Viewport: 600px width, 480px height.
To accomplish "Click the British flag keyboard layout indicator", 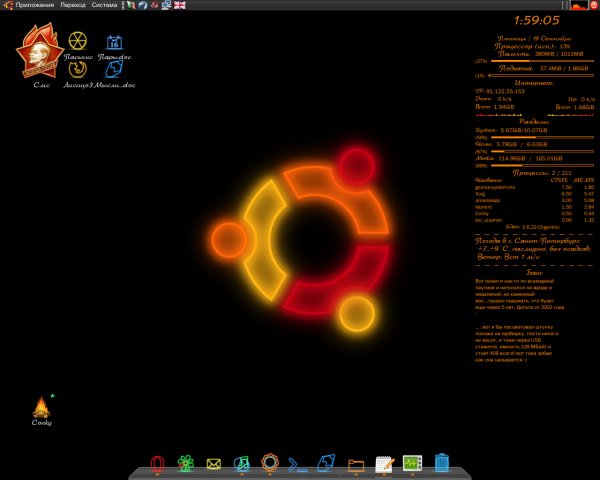I will (x=179, y=5).
